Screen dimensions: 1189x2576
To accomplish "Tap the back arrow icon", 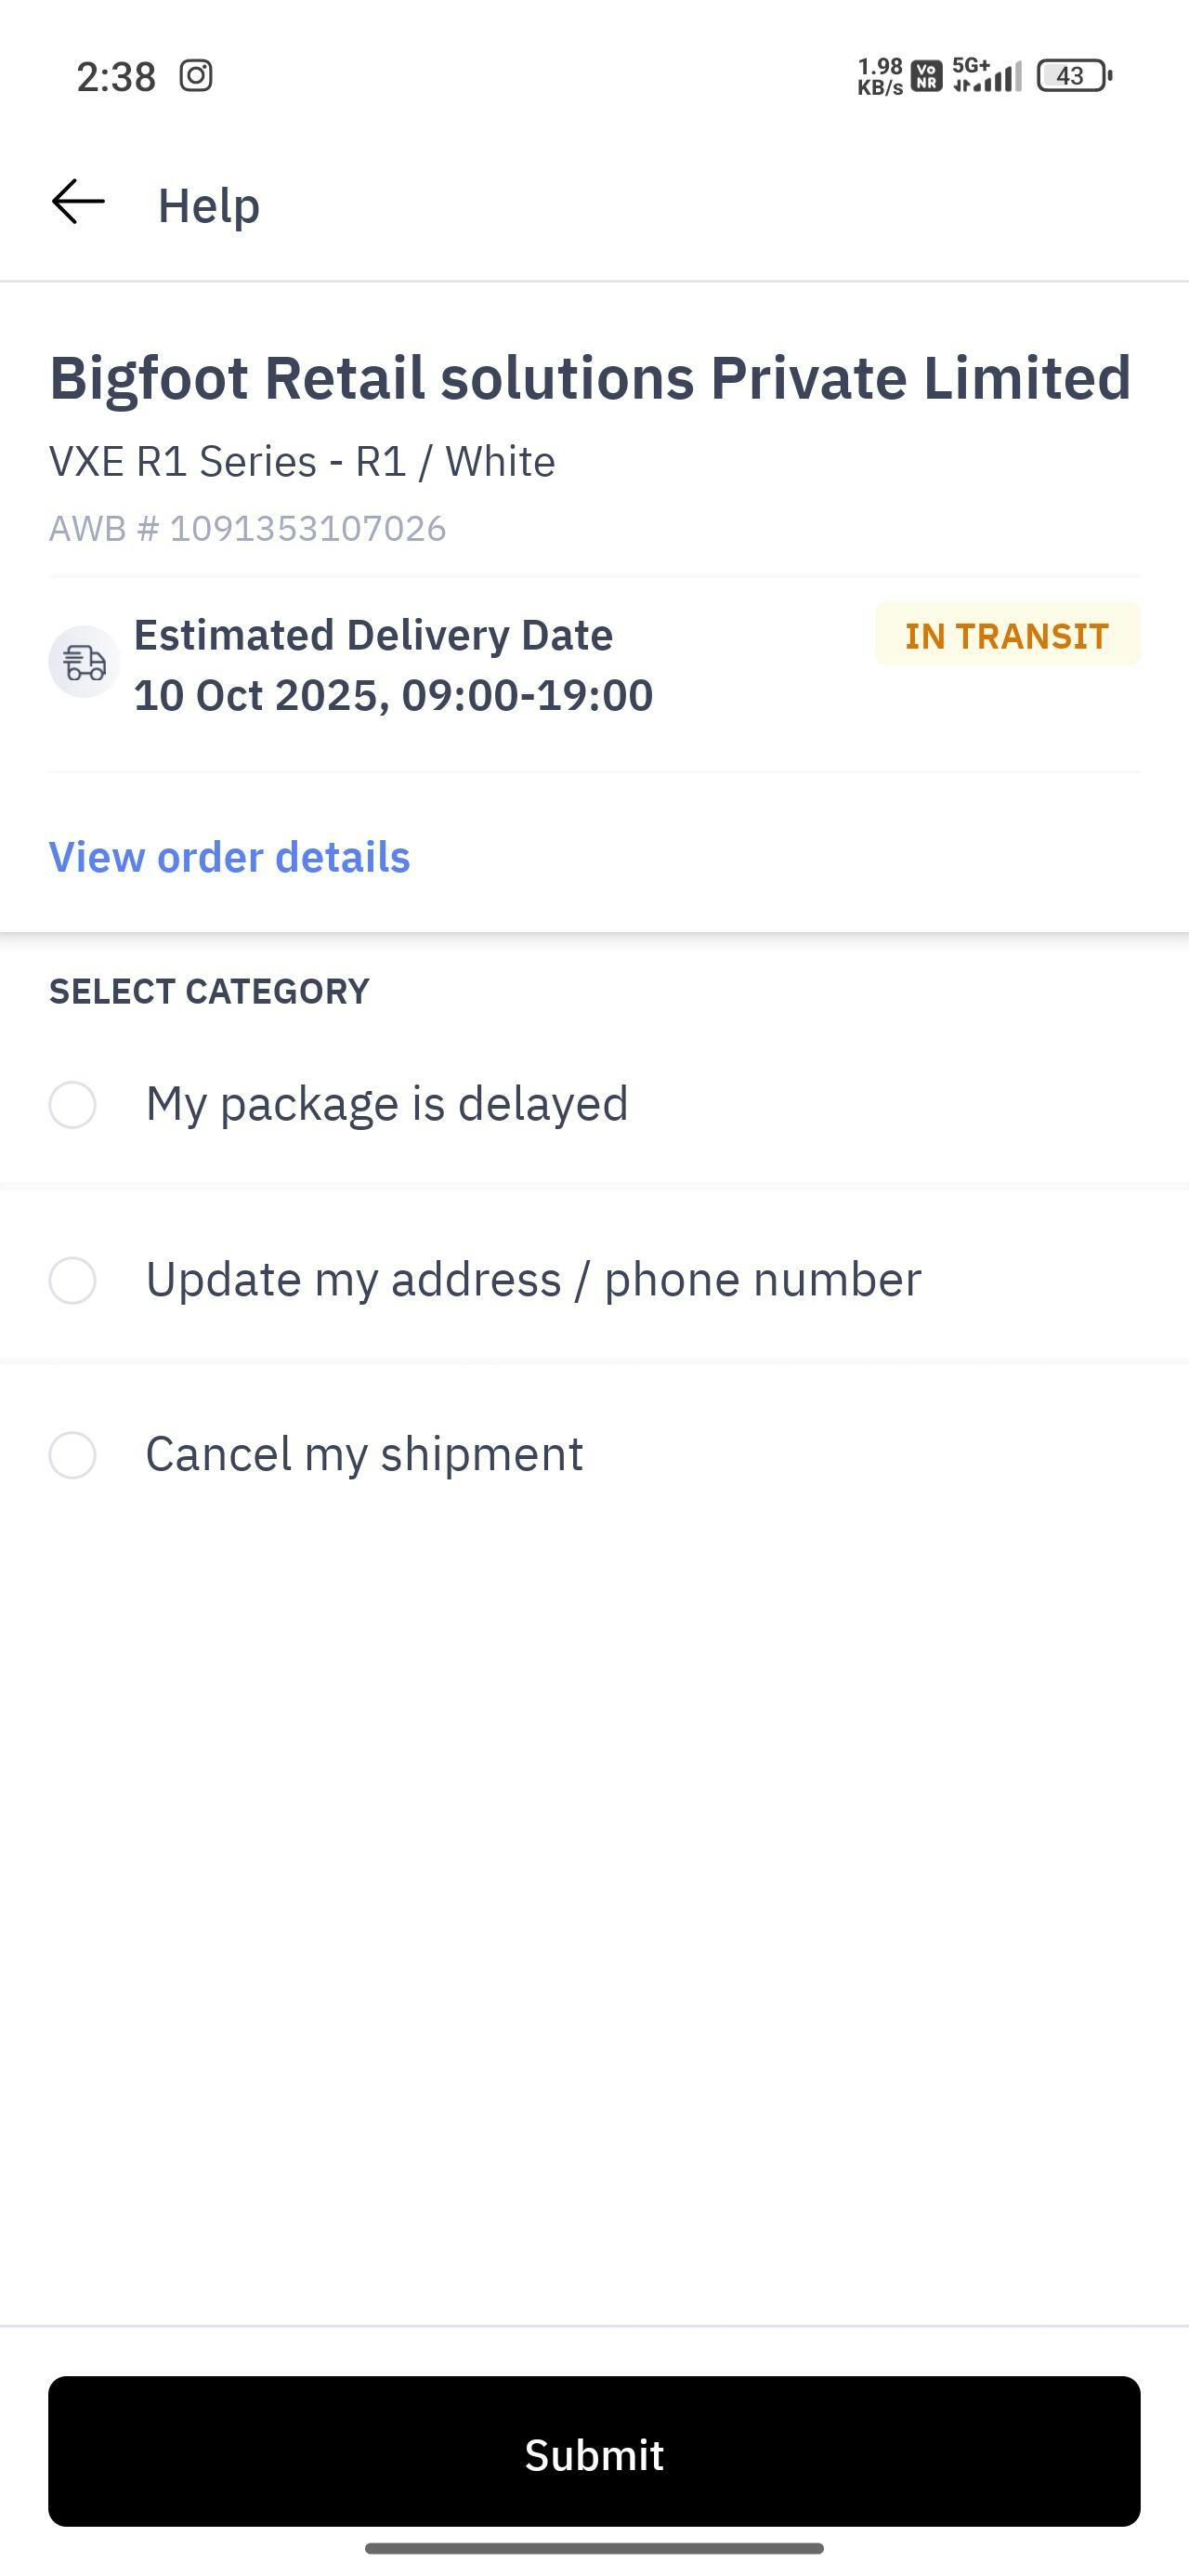I will pos(78,203).
